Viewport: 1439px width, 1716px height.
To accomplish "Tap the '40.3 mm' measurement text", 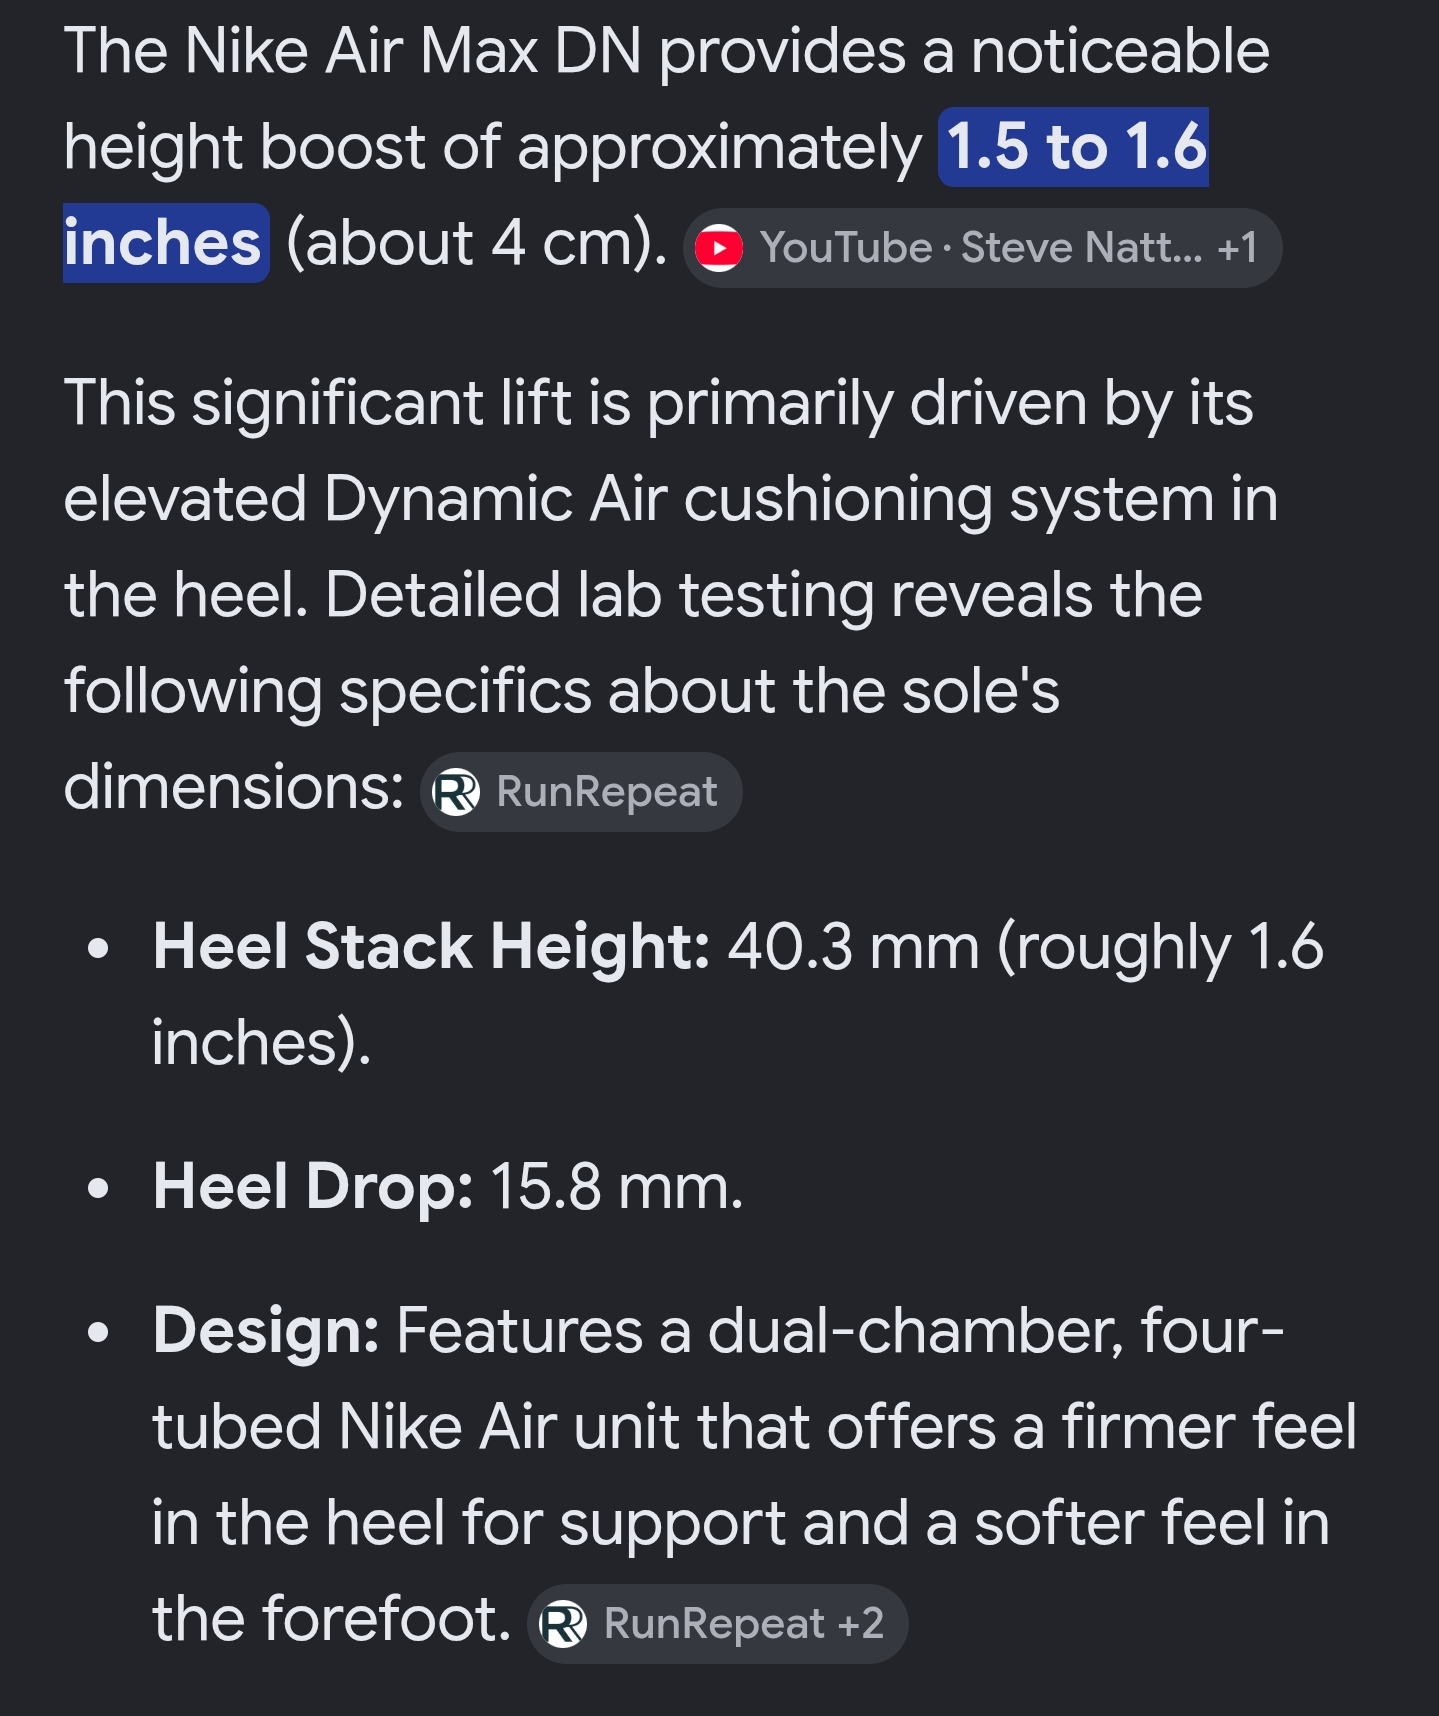I will [x=853, y=946].
